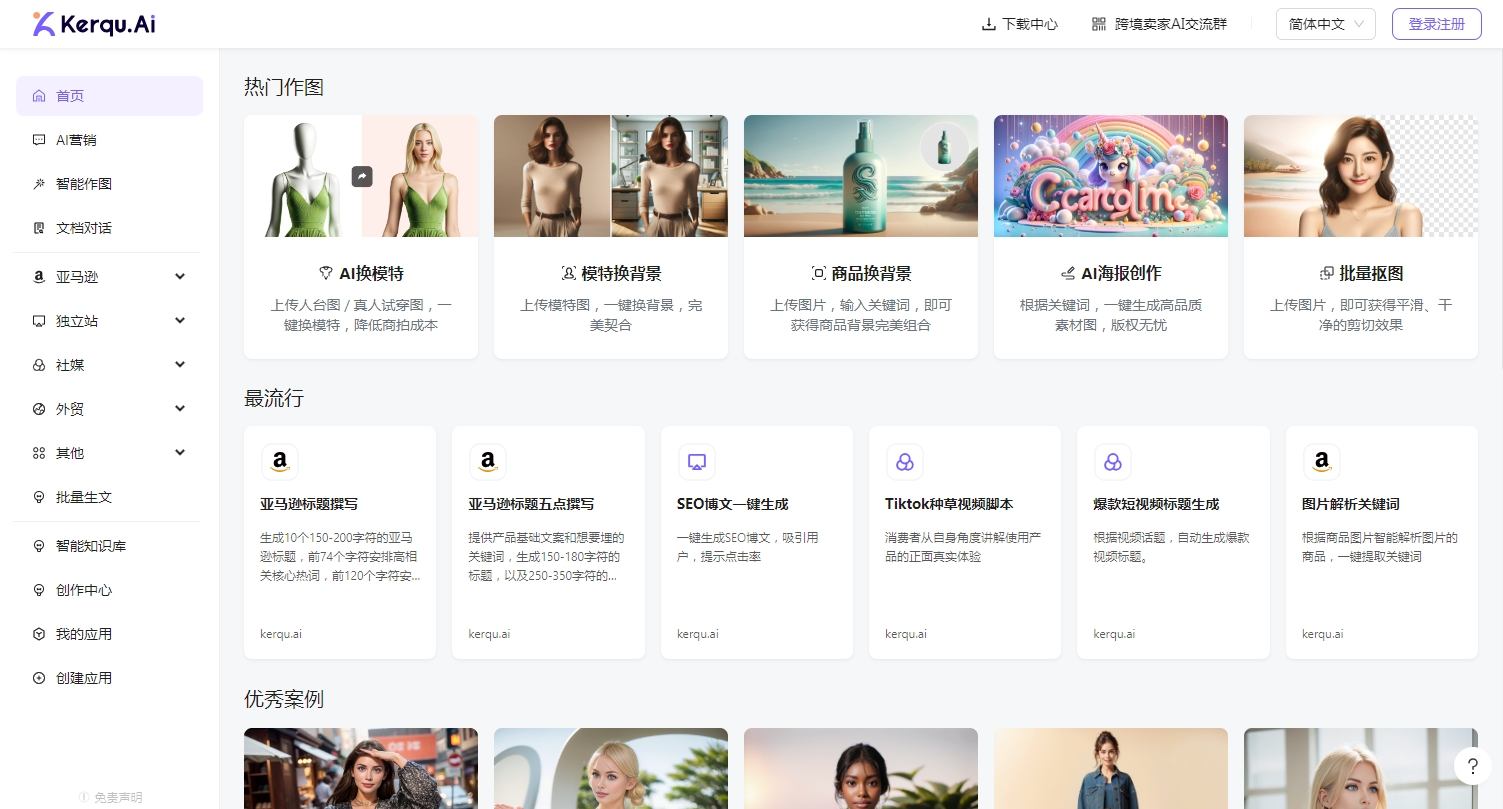1503x809 pixels.
Task: Click the grid icon beside 其他
Action: 39,453
